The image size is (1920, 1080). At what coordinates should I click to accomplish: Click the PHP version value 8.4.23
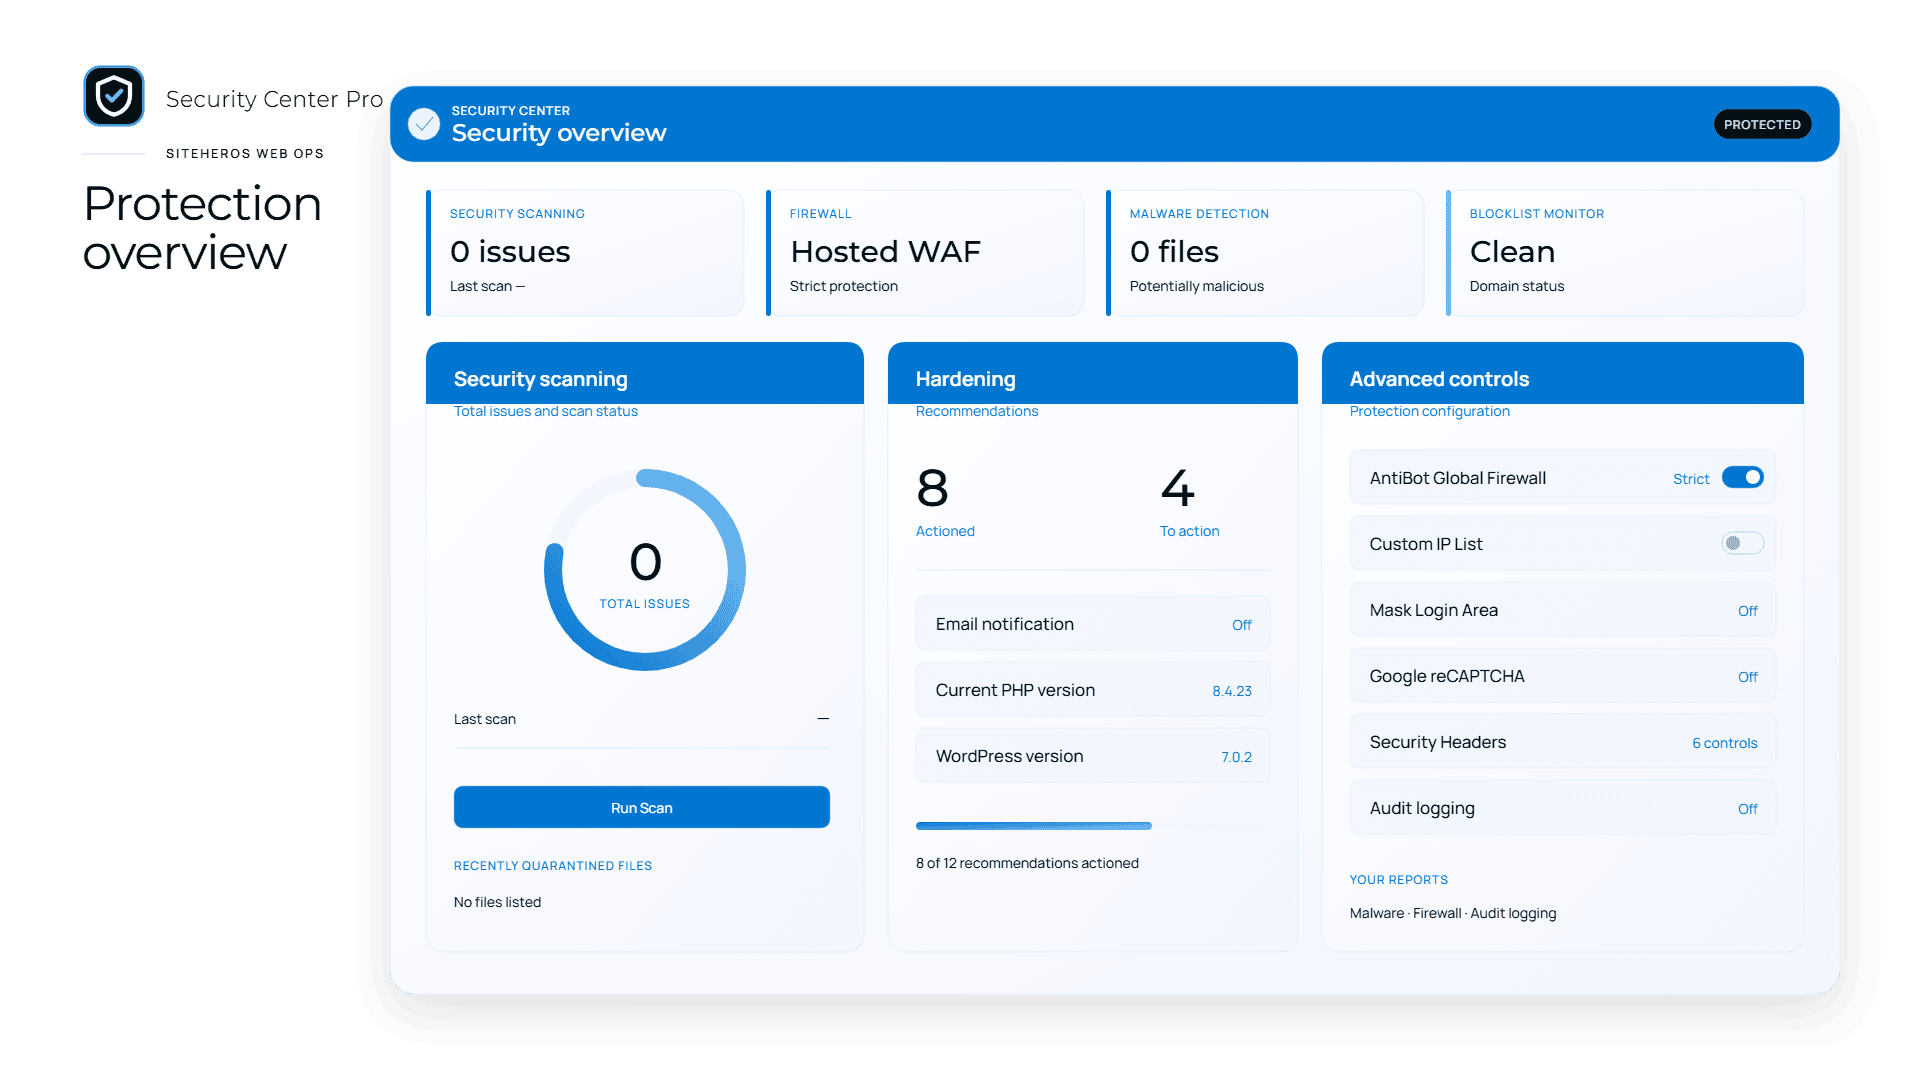(x=1232, y=691)
